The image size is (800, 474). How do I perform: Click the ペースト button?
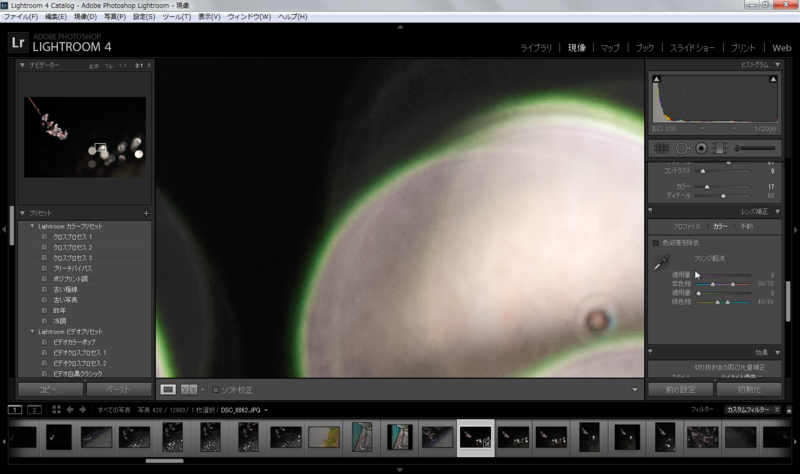[x=118, y=389]
